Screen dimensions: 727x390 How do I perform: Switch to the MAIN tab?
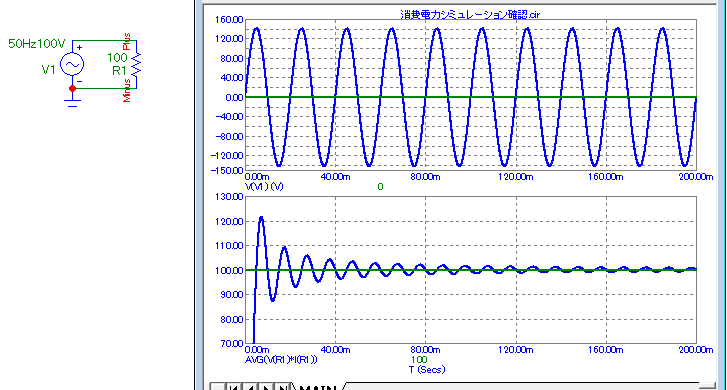point(319,387)
